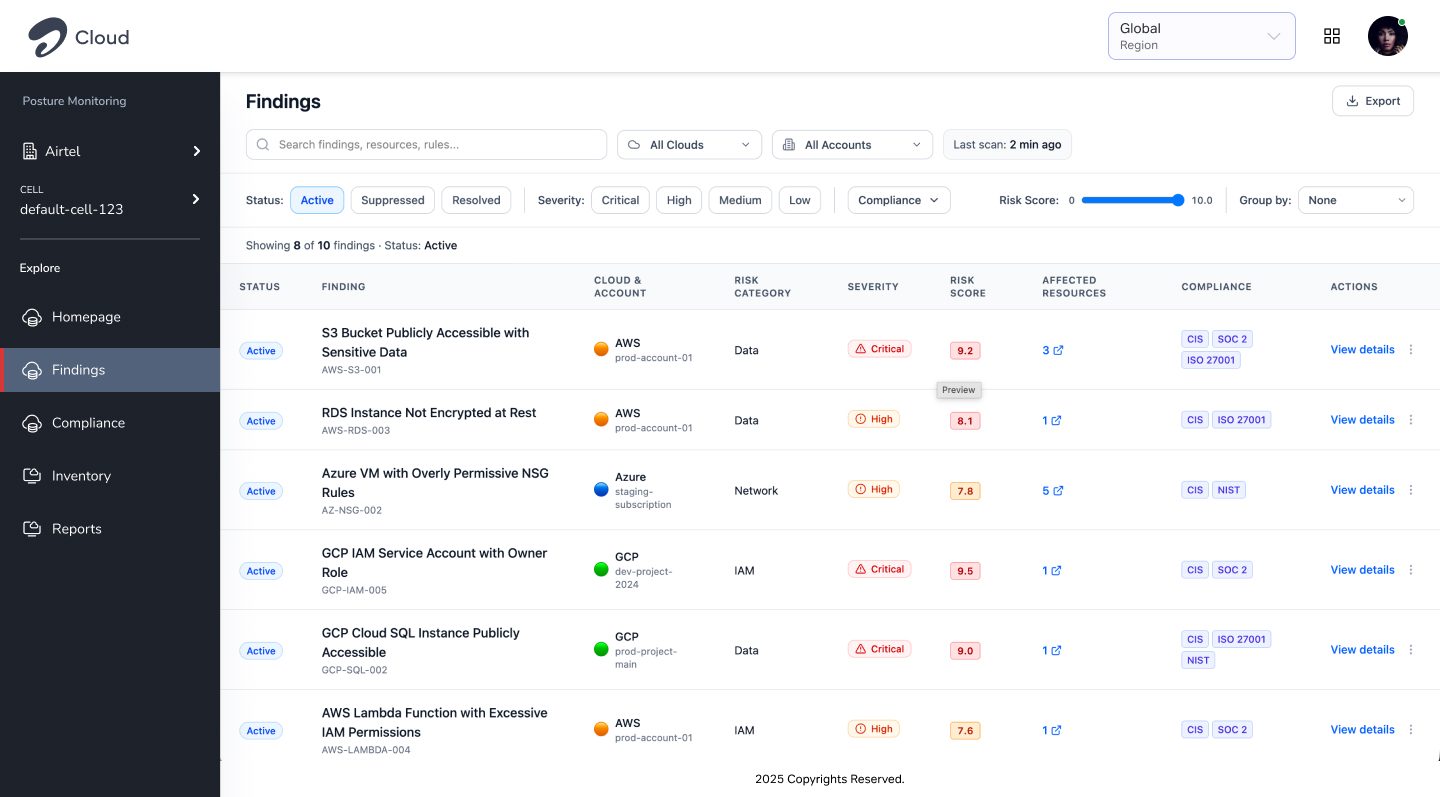Click the Homepage sidebar icon
Image resolution: width=1440 pixels, height=797 pixels.
pos(32,317)
